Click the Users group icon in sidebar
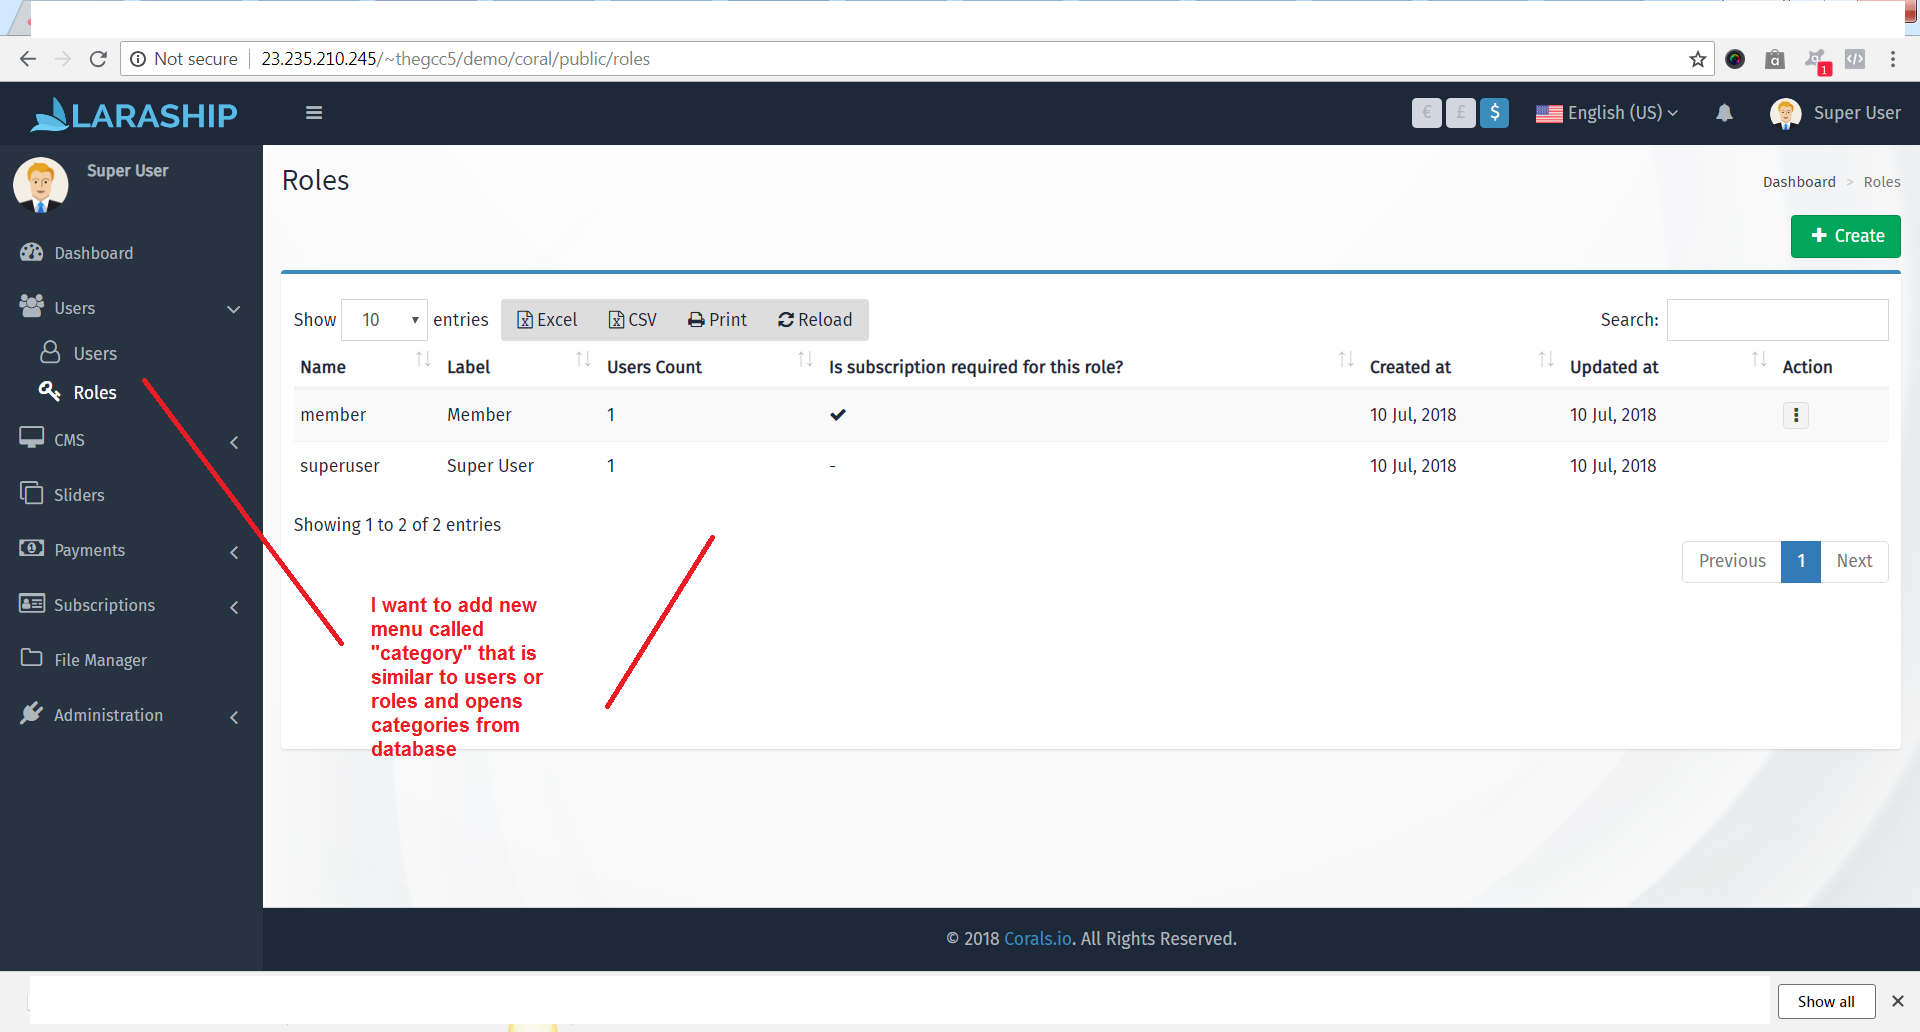This screenshot has height=1032, width=1920. [x=32, y=306]
